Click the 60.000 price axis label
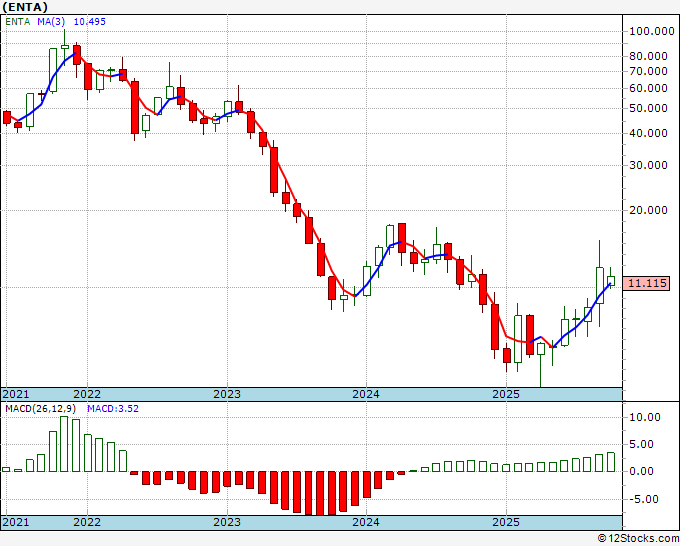The height and width of the screenshot is (546, 680). coord(648,88)
